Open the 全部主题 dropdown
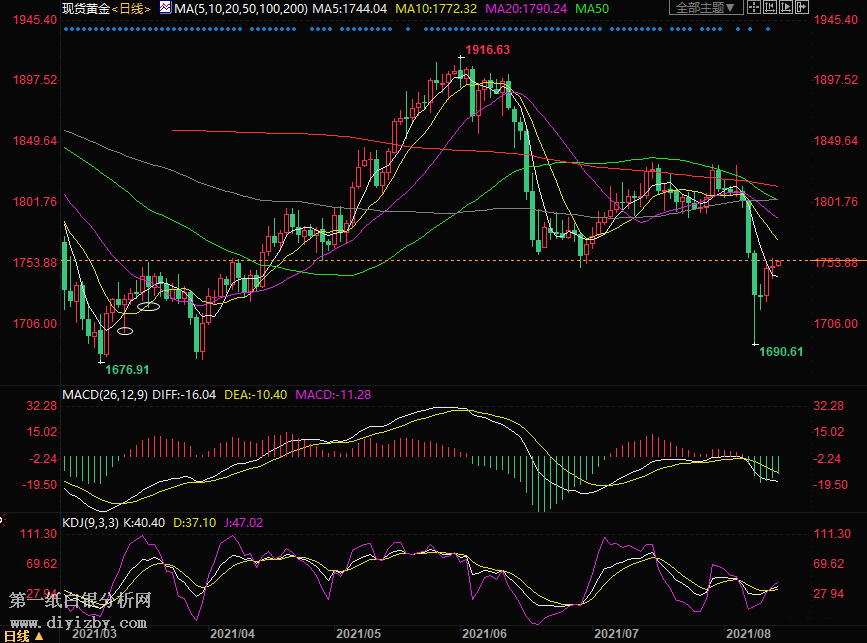 pyautogui.click(x=706, y=7)
